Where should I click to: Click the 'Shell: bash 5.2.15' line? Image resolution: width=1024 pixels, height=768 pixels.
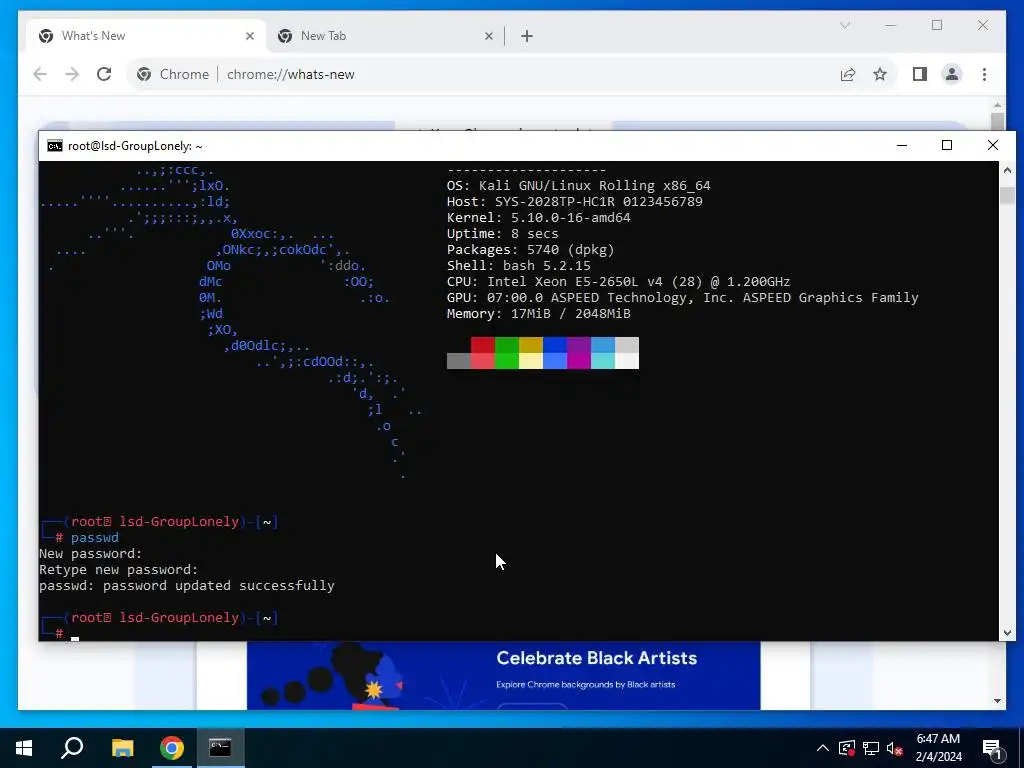point(519,266)
